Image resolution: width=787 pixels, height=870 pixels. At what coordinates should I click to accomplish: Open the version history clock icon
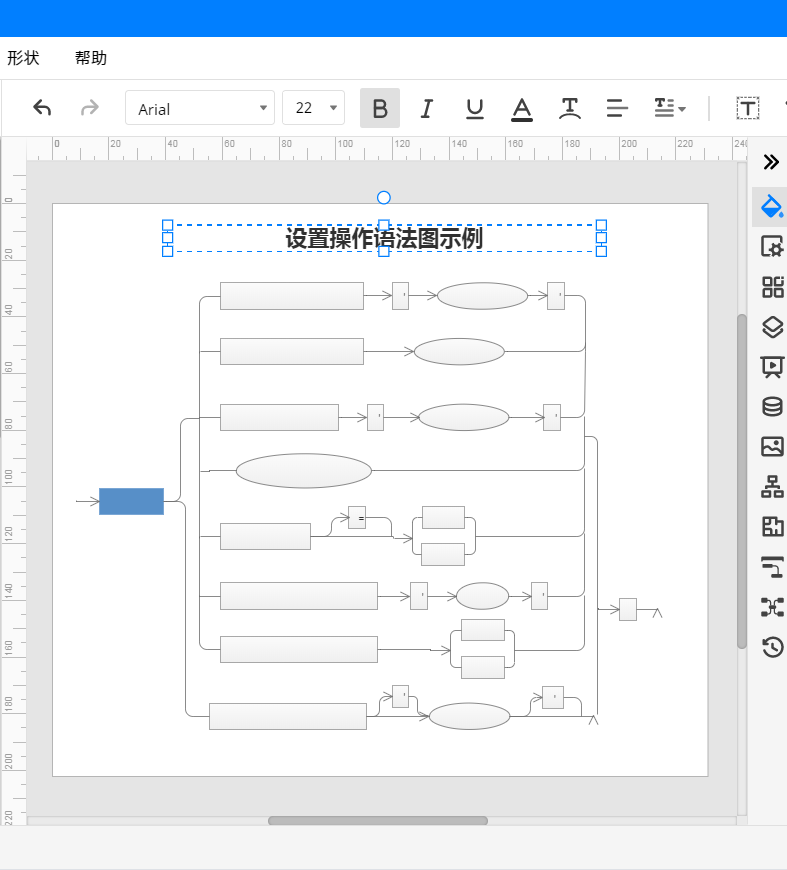pyautogui.click(x=772, y=647)
